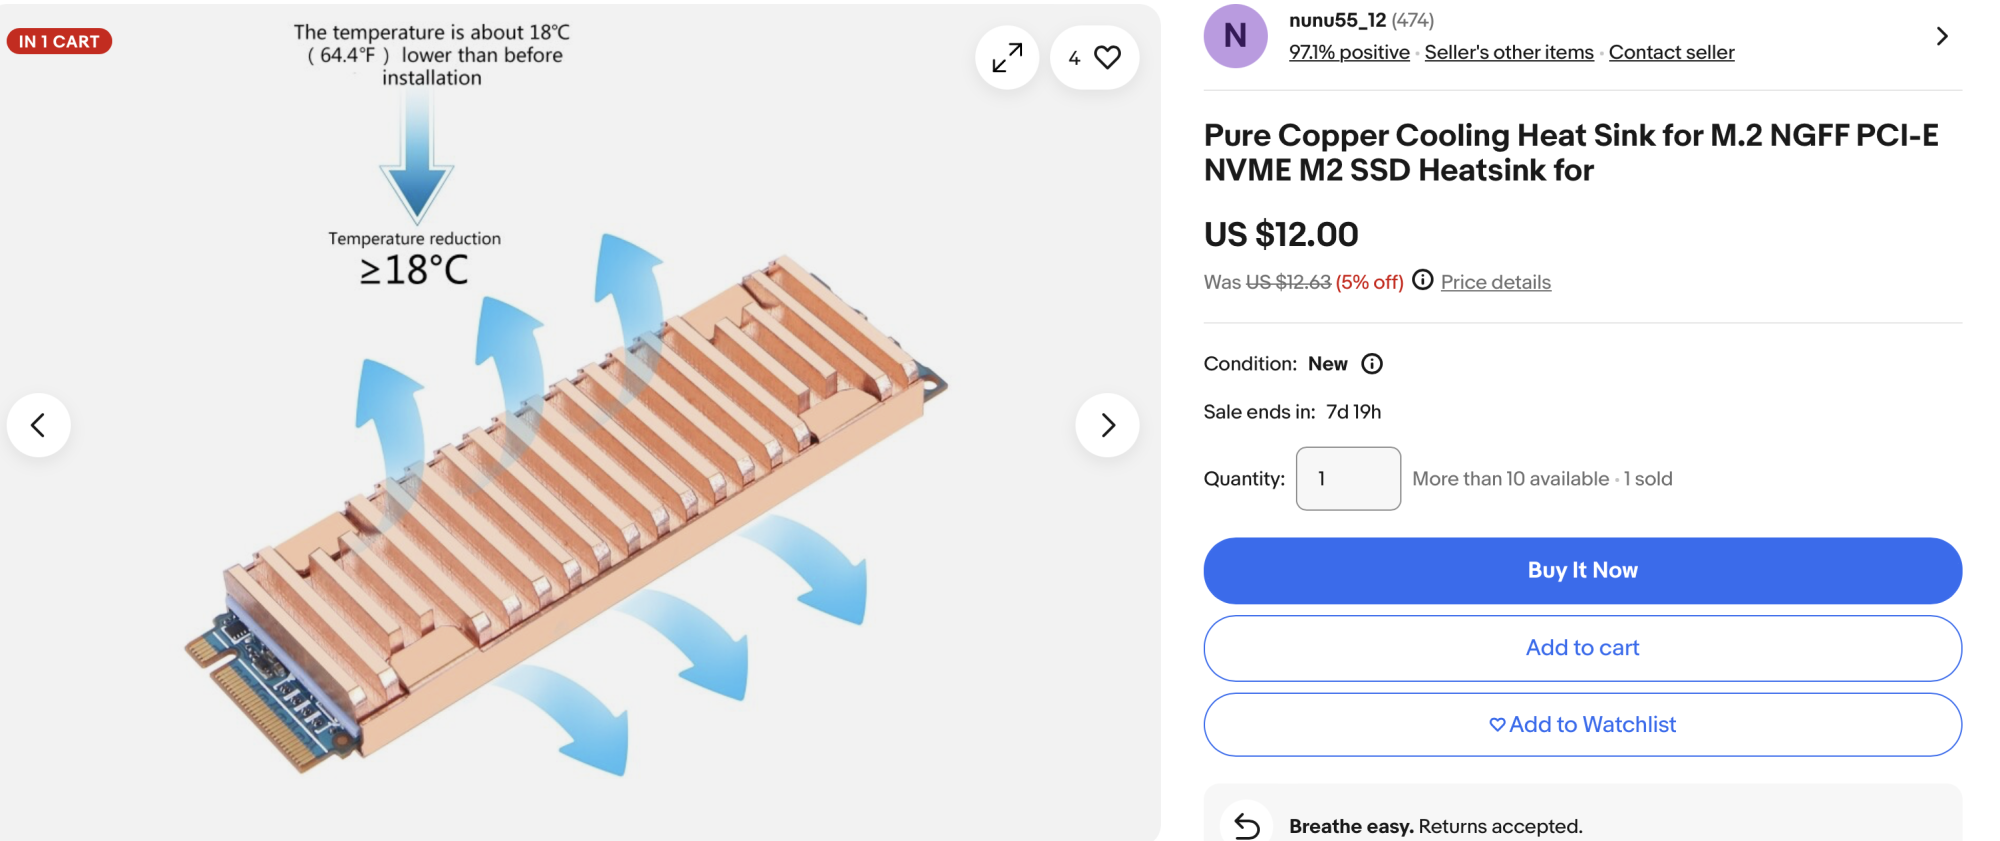Open Seller's other items link

click(x=1509, y=52)
